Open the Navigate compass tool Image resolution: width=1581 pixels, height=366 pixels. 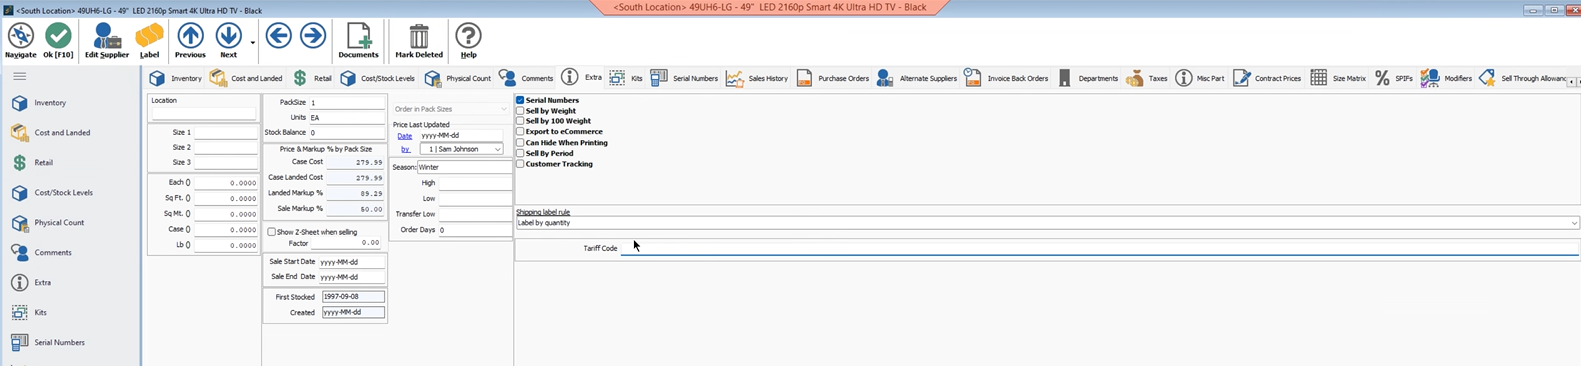[20, 40]
